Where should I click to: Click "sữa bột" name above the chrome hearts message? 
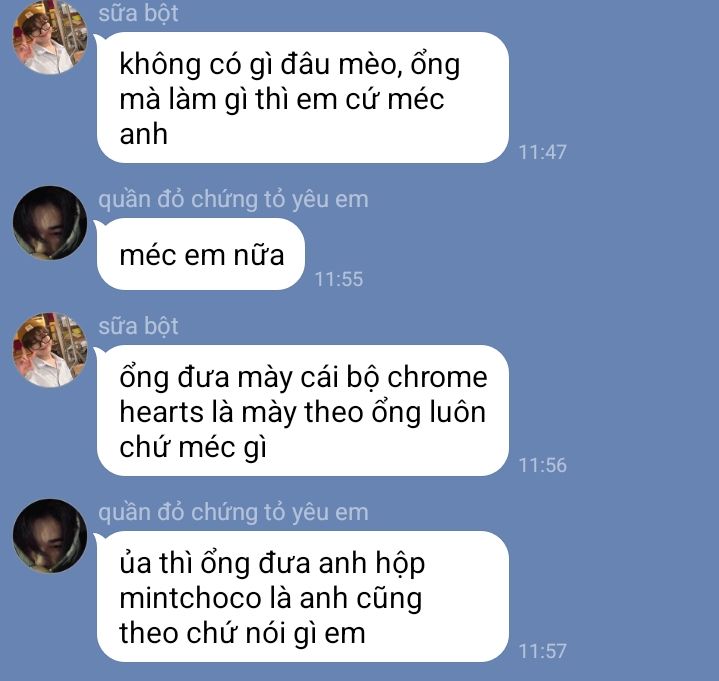click(x=138, y=326)
